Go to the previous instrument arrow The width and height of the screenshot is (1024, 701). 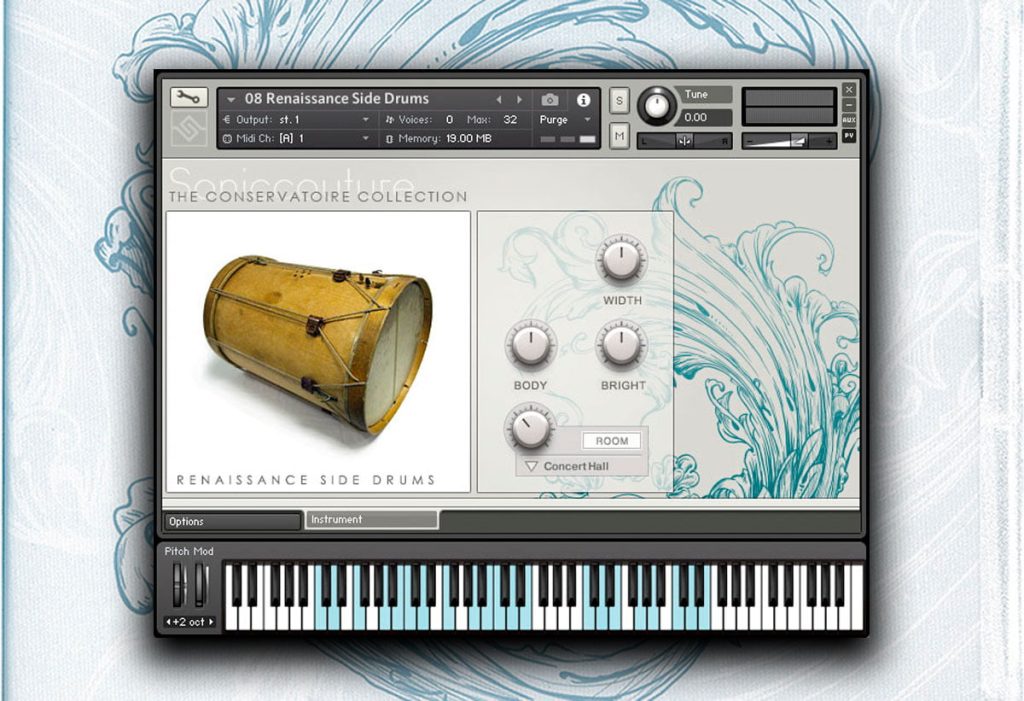pyautogui.click(x=499, y=99)
